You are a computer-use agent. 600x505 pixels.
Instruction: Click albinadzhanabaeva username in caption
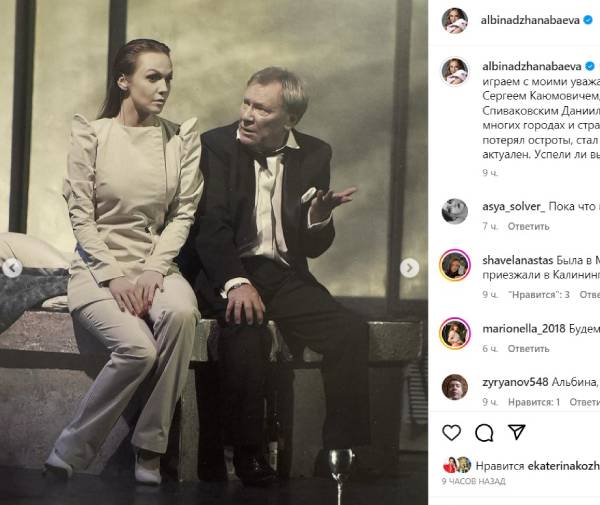pos(532,66)
